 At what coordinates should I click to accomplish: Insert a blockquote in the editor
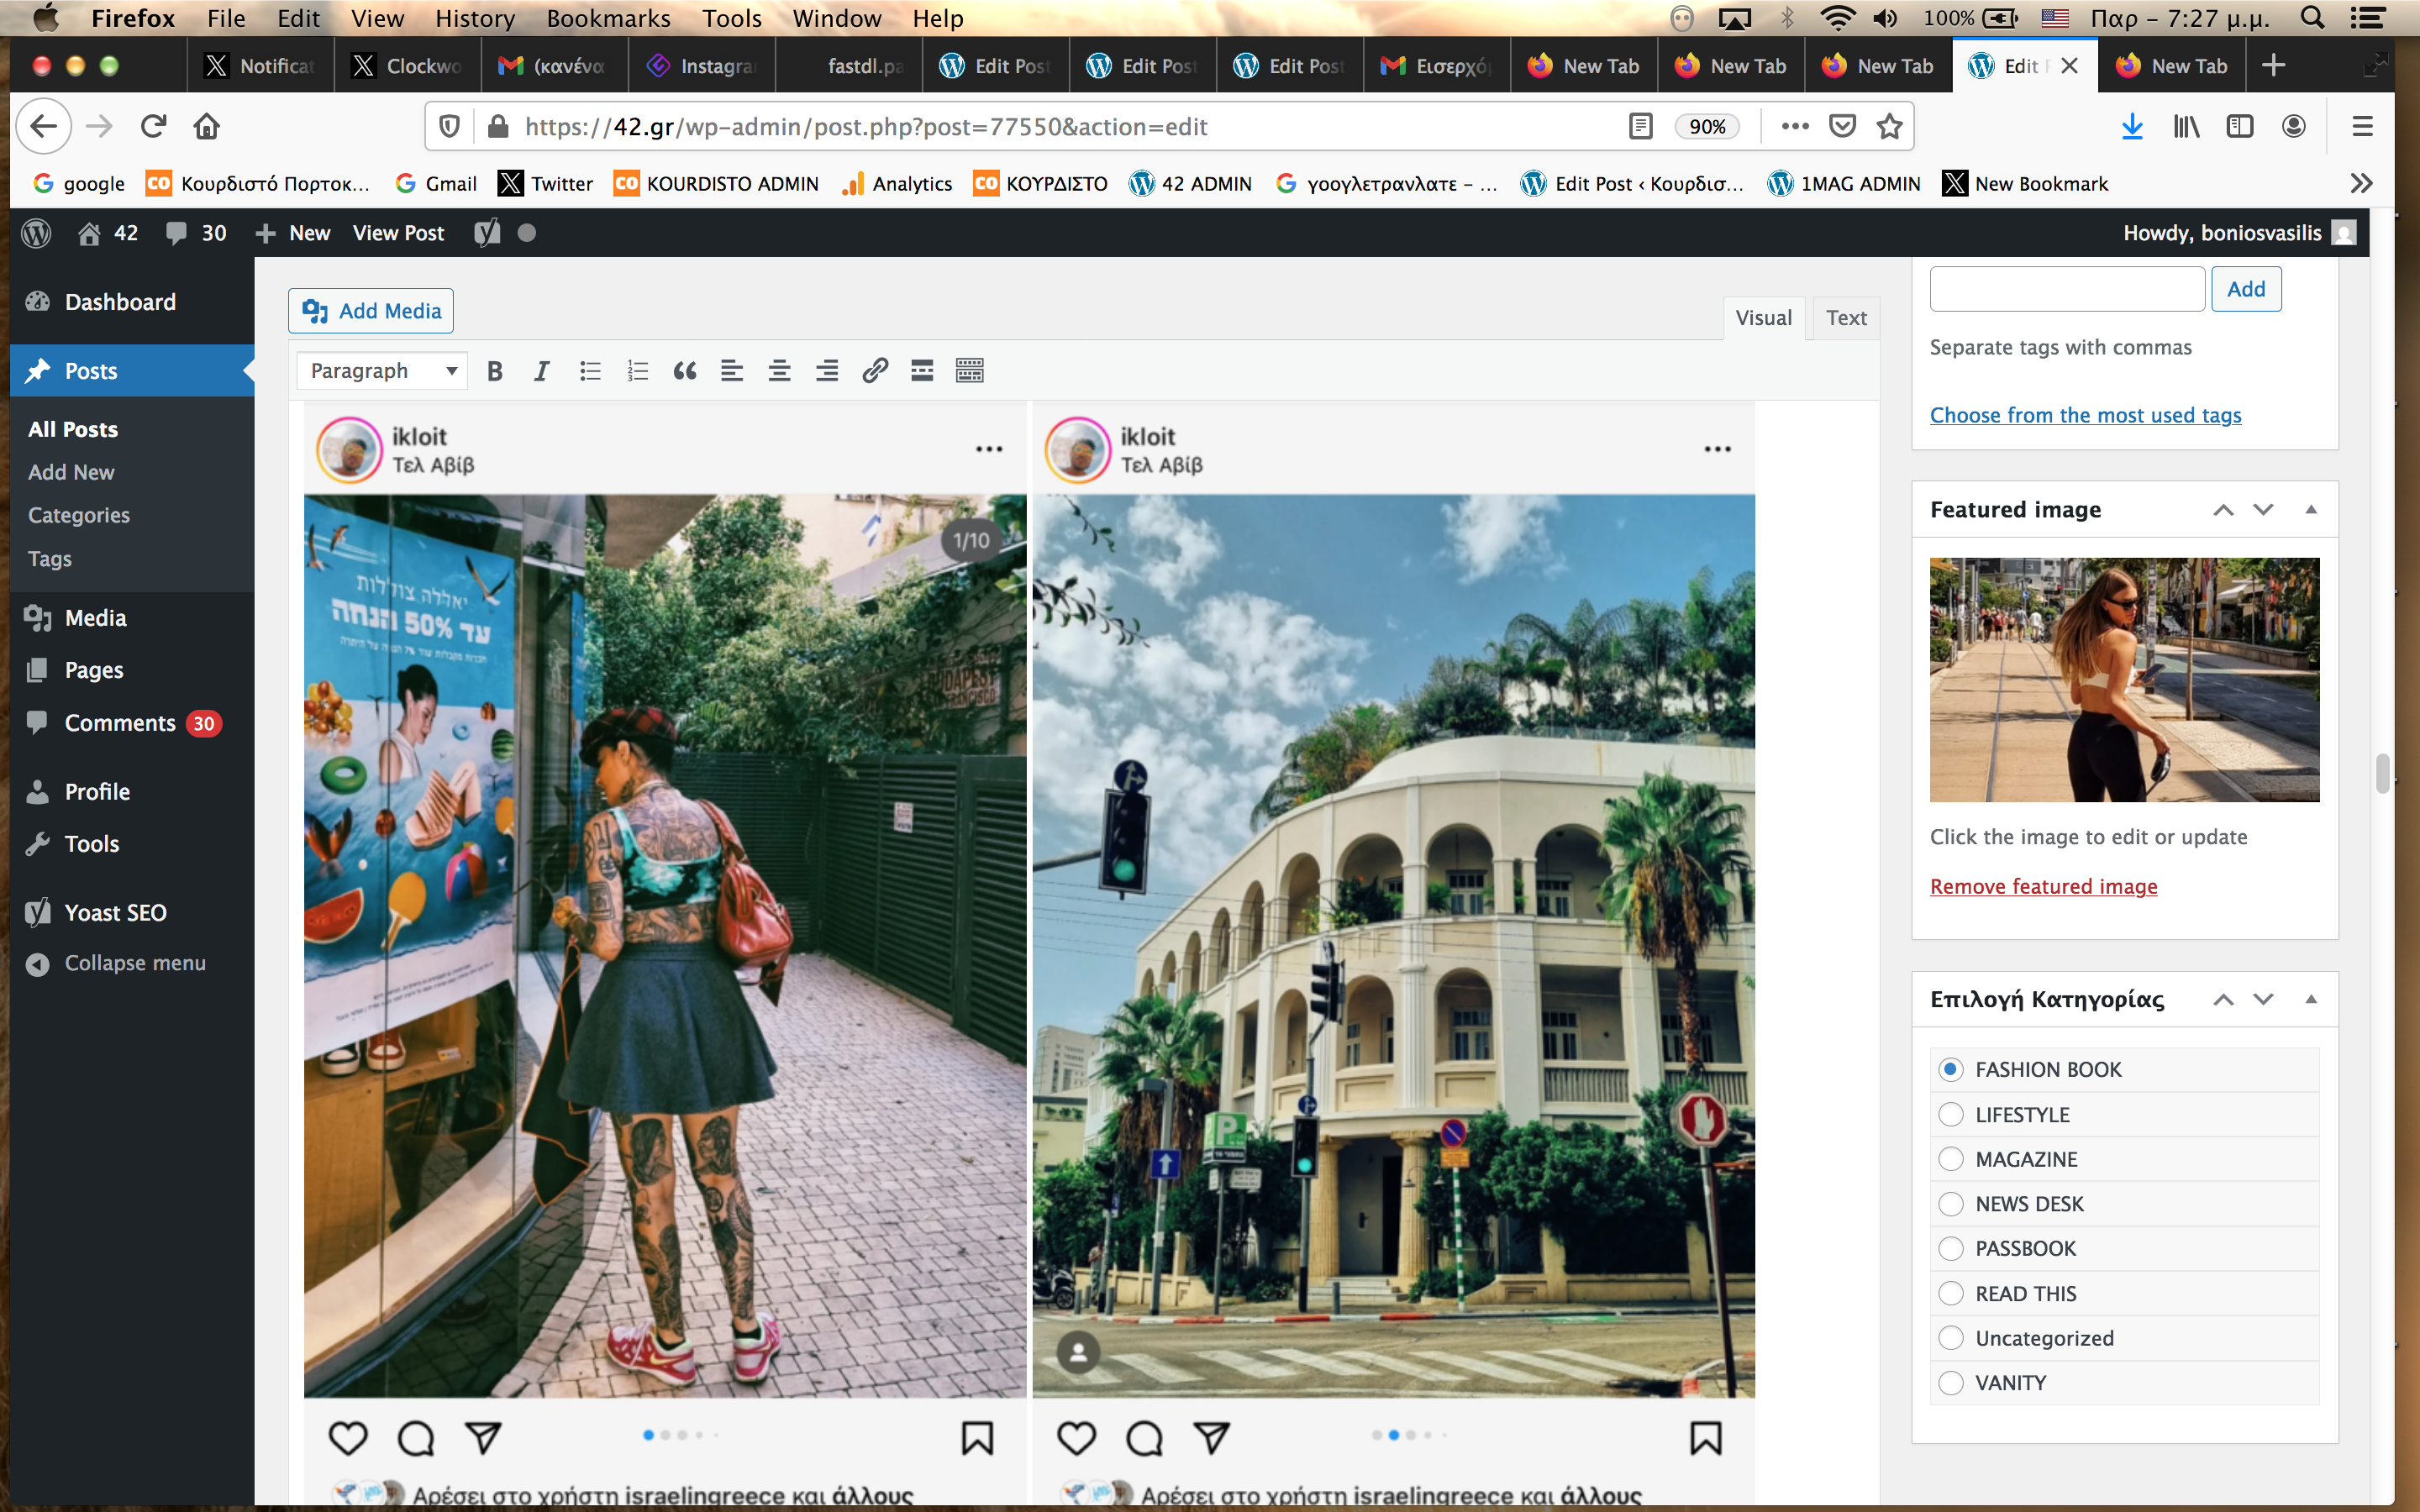point(684,371)
